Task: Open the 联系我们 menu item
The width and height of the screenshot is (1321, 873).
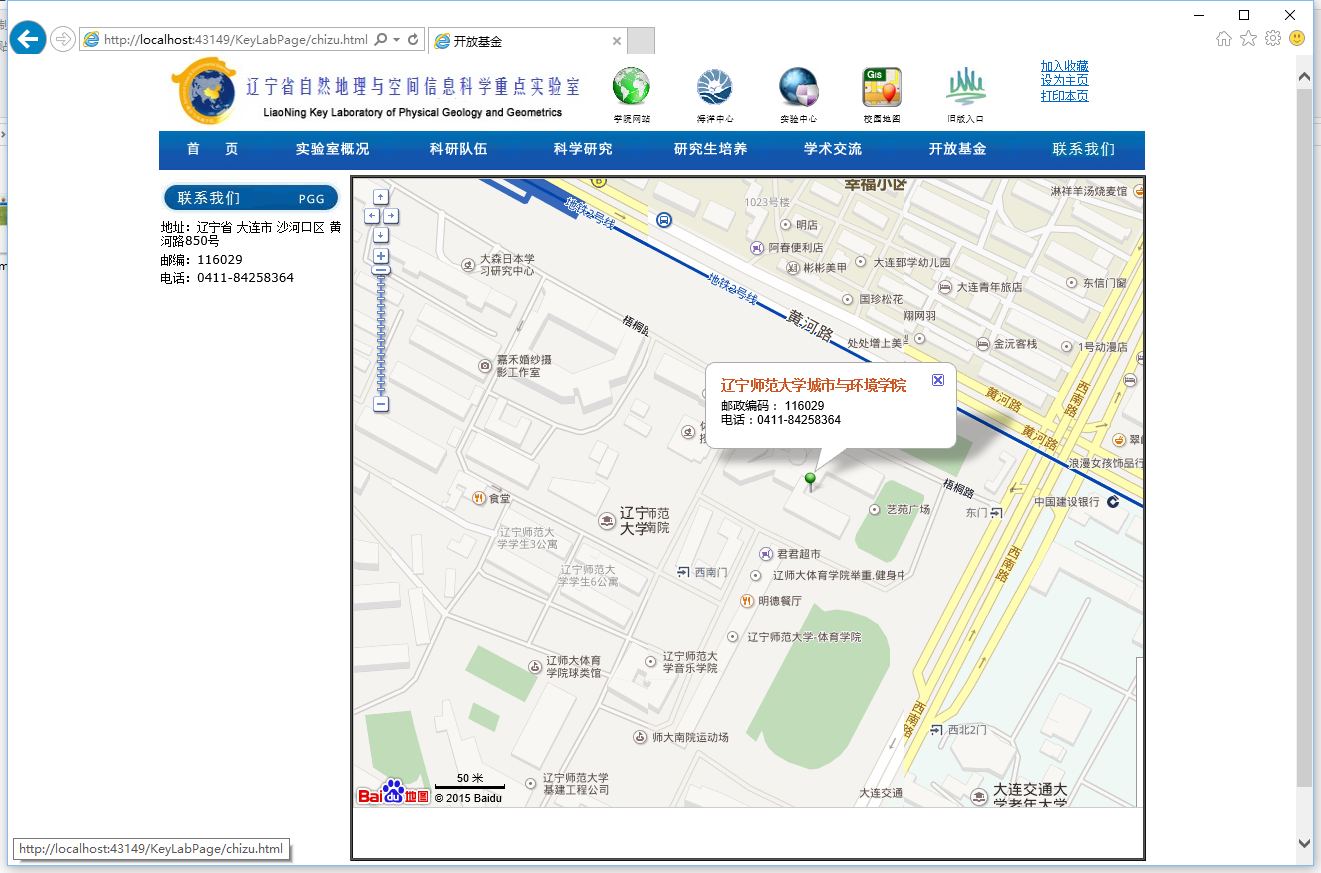Action: click(1083, 149)
